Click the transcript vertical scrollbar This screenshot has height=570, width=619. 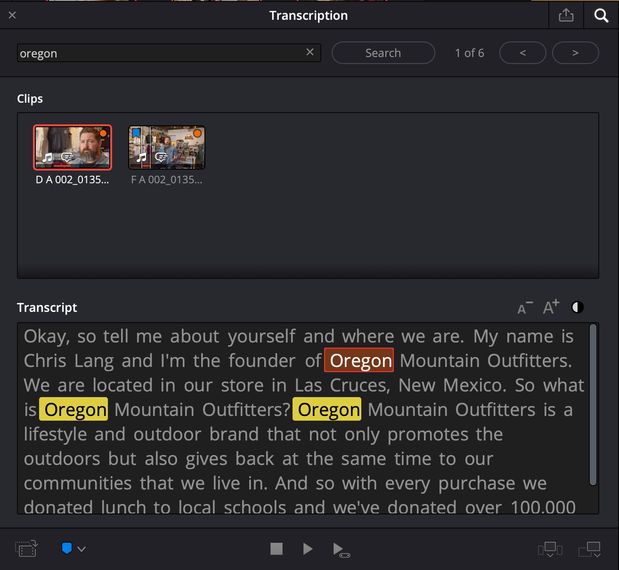(x=593, y=405)
